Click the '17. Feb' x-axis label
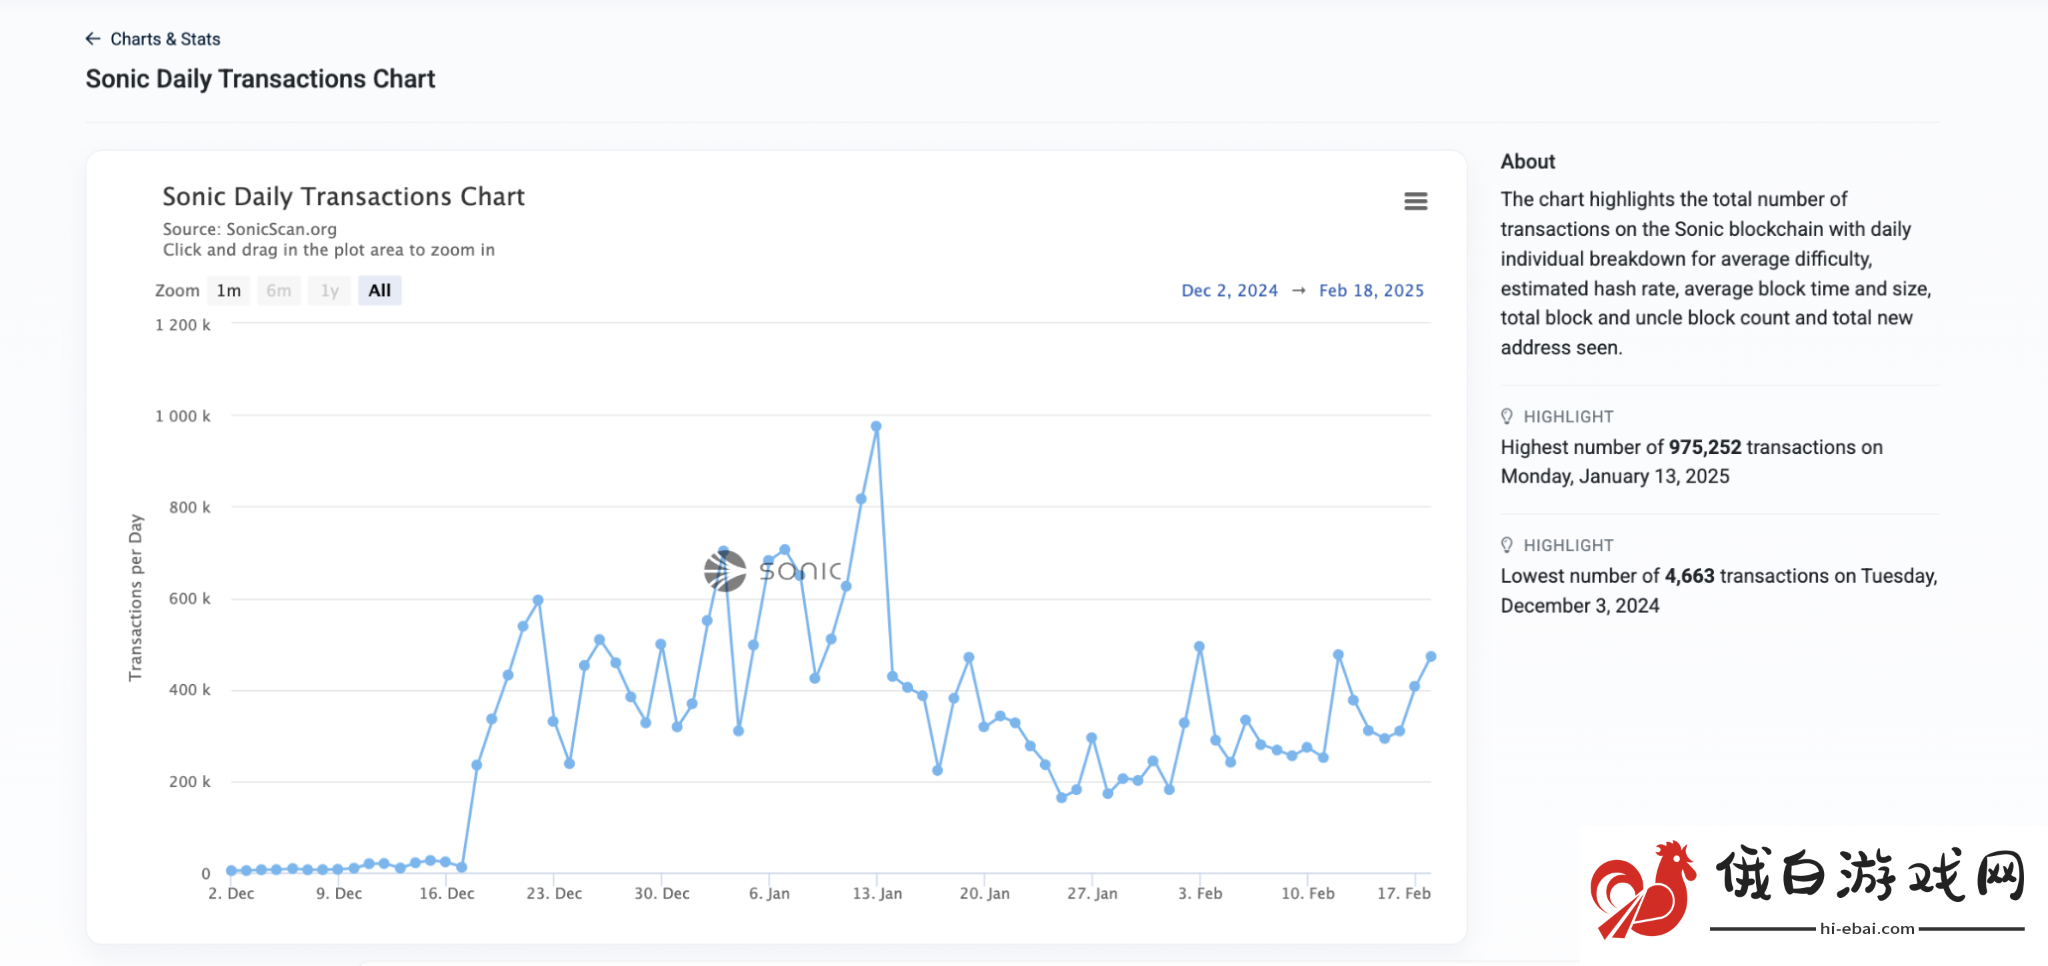This screenshot has height=966, width=2048. (1404, 894)
